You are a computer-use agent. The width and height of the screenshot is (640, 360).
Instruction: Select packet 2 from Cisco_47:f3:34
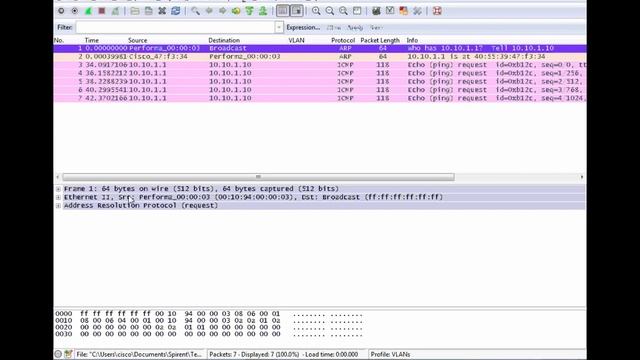click(320, 57)
